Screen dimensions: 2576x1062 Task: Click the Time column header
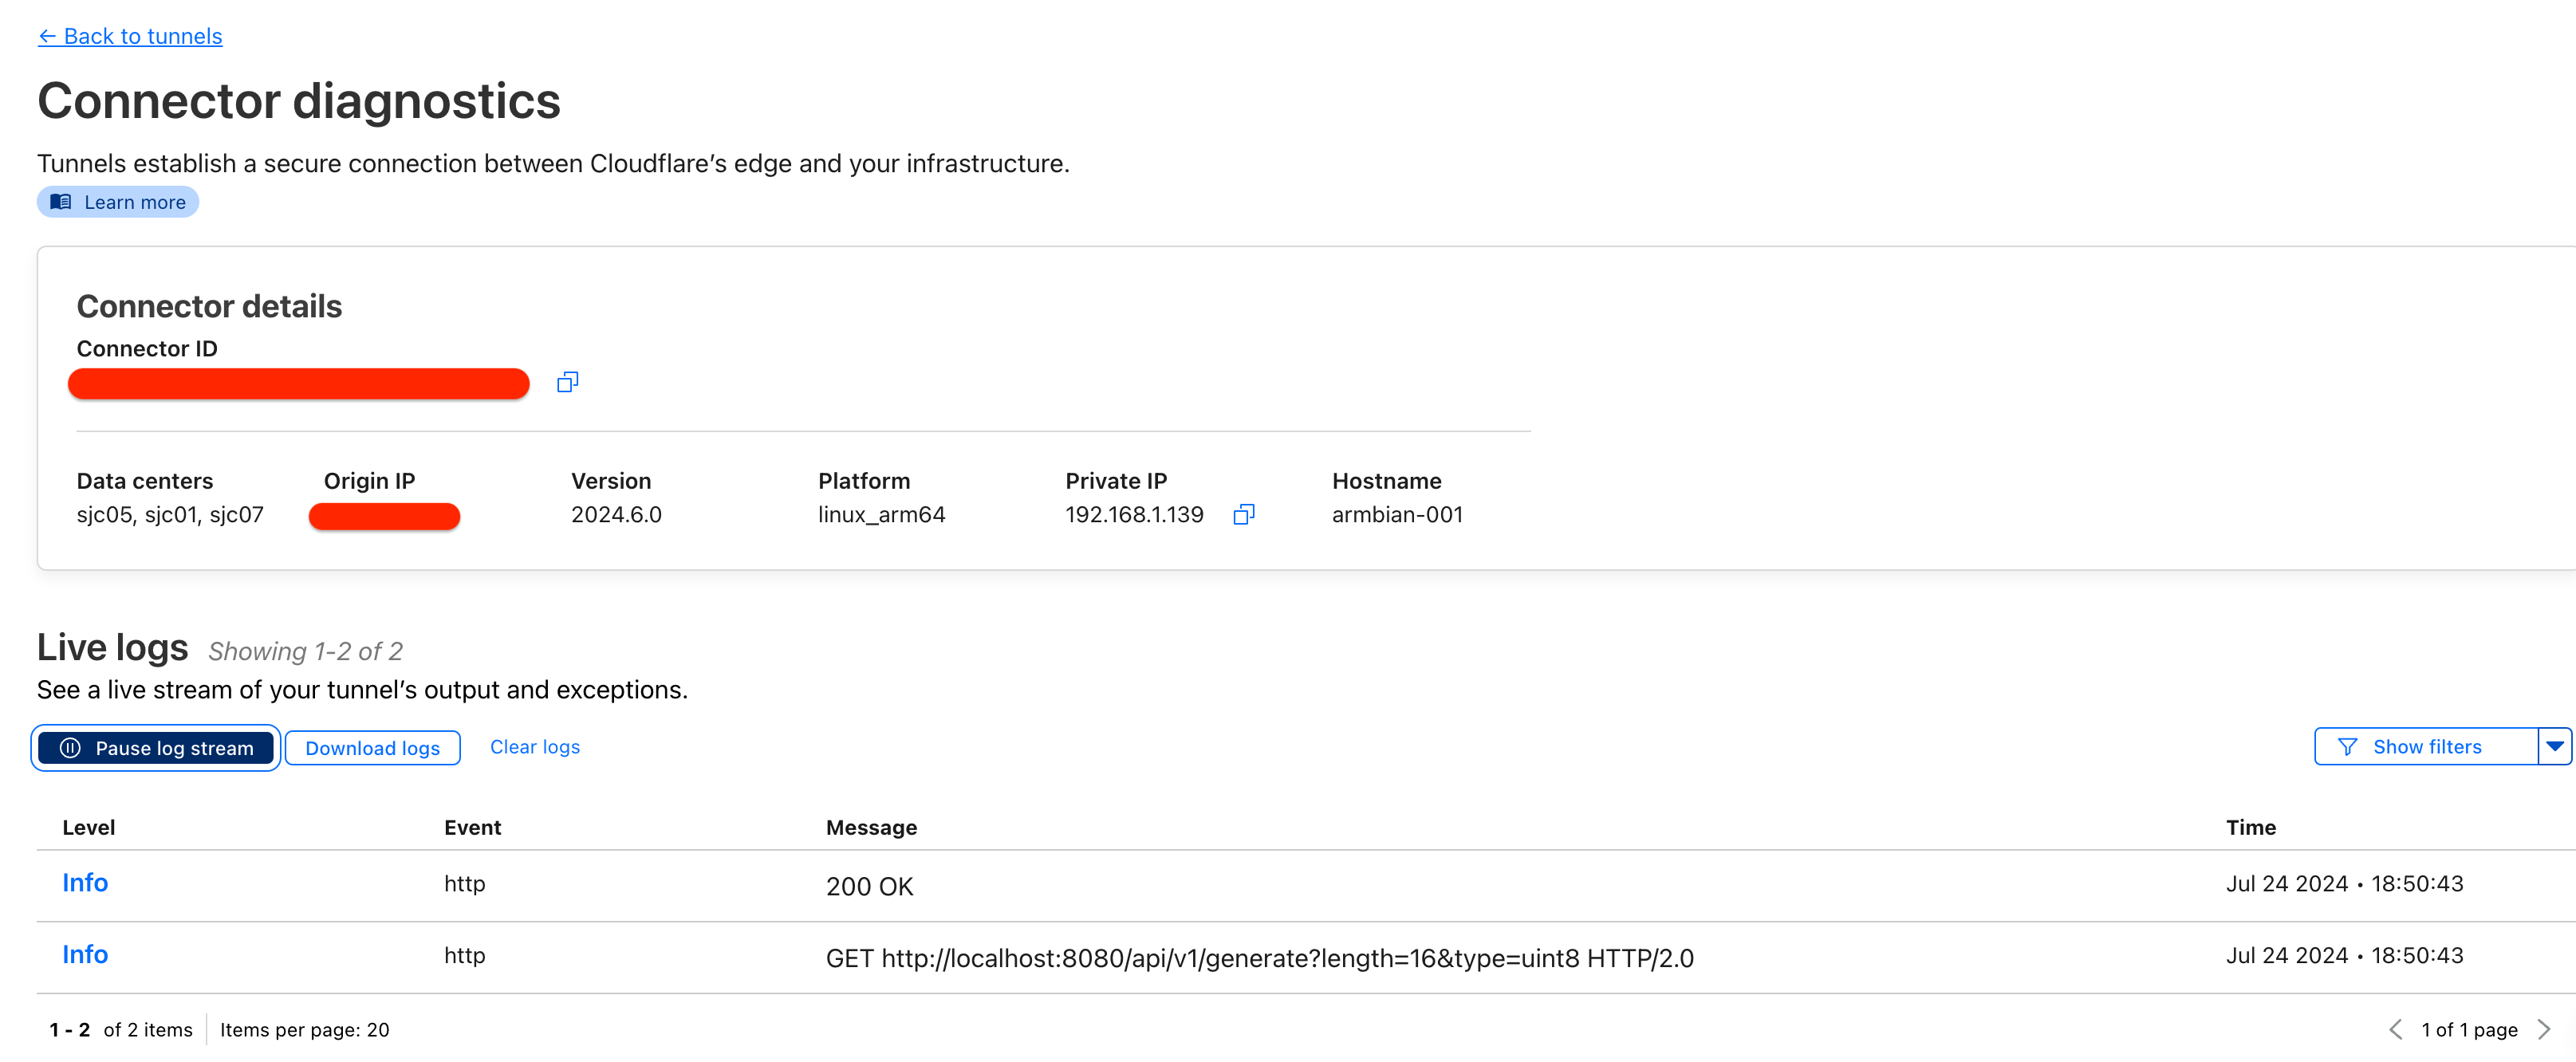point(2250,827)
